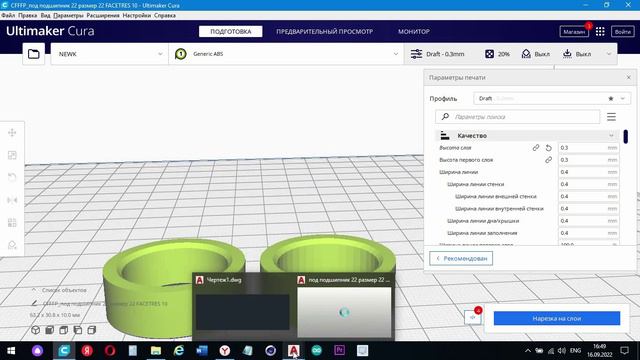Select the ПОДГОТОВКА stage tab
This screenshot has width=640, height=360.
(231, 31)
